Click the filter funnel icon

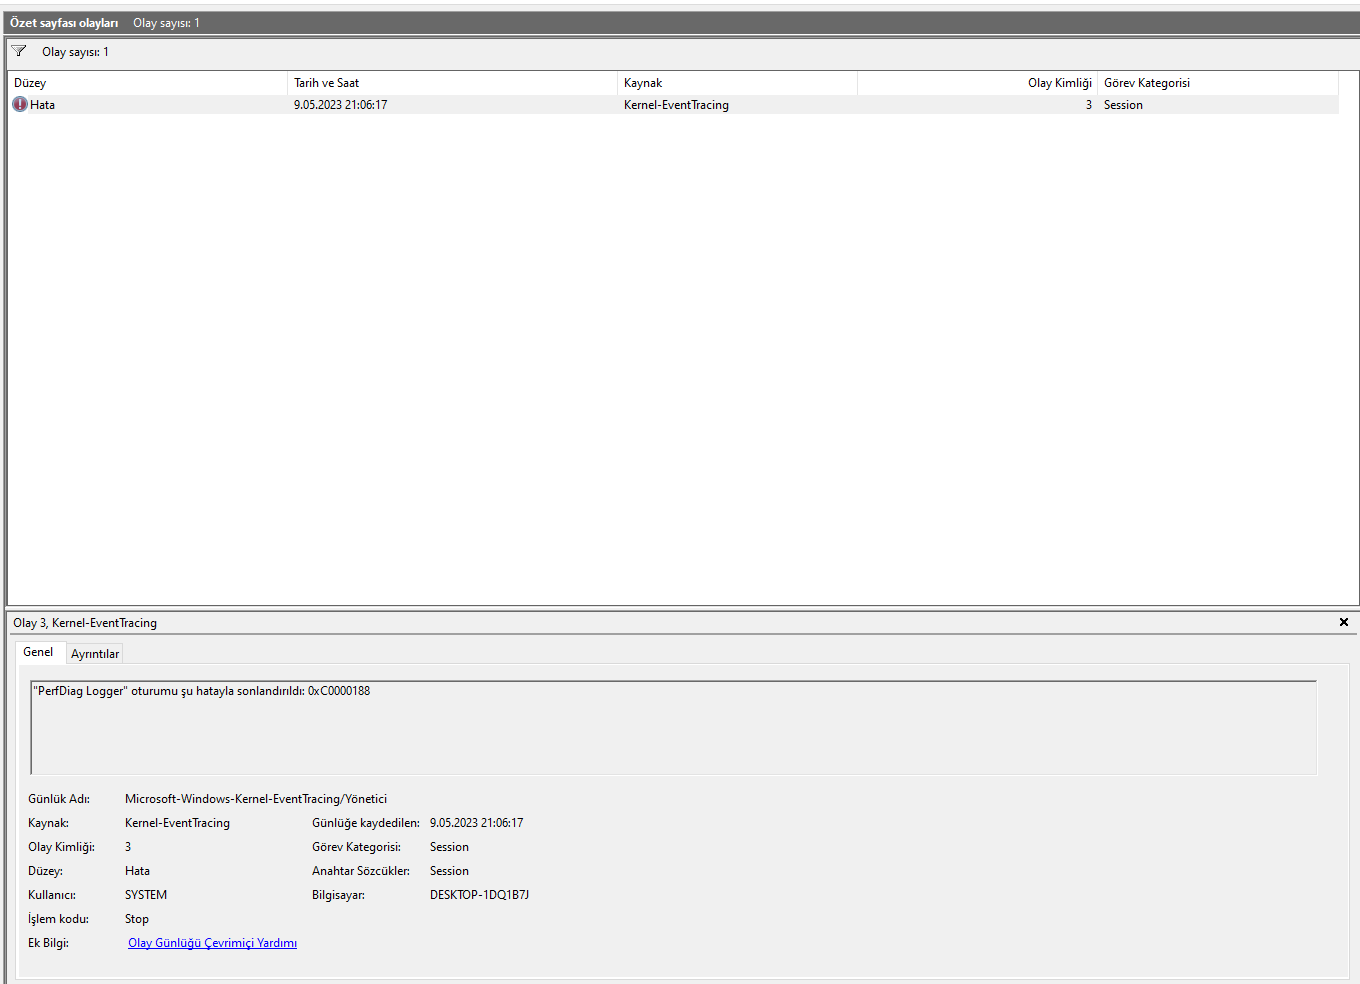pos(19,51)
